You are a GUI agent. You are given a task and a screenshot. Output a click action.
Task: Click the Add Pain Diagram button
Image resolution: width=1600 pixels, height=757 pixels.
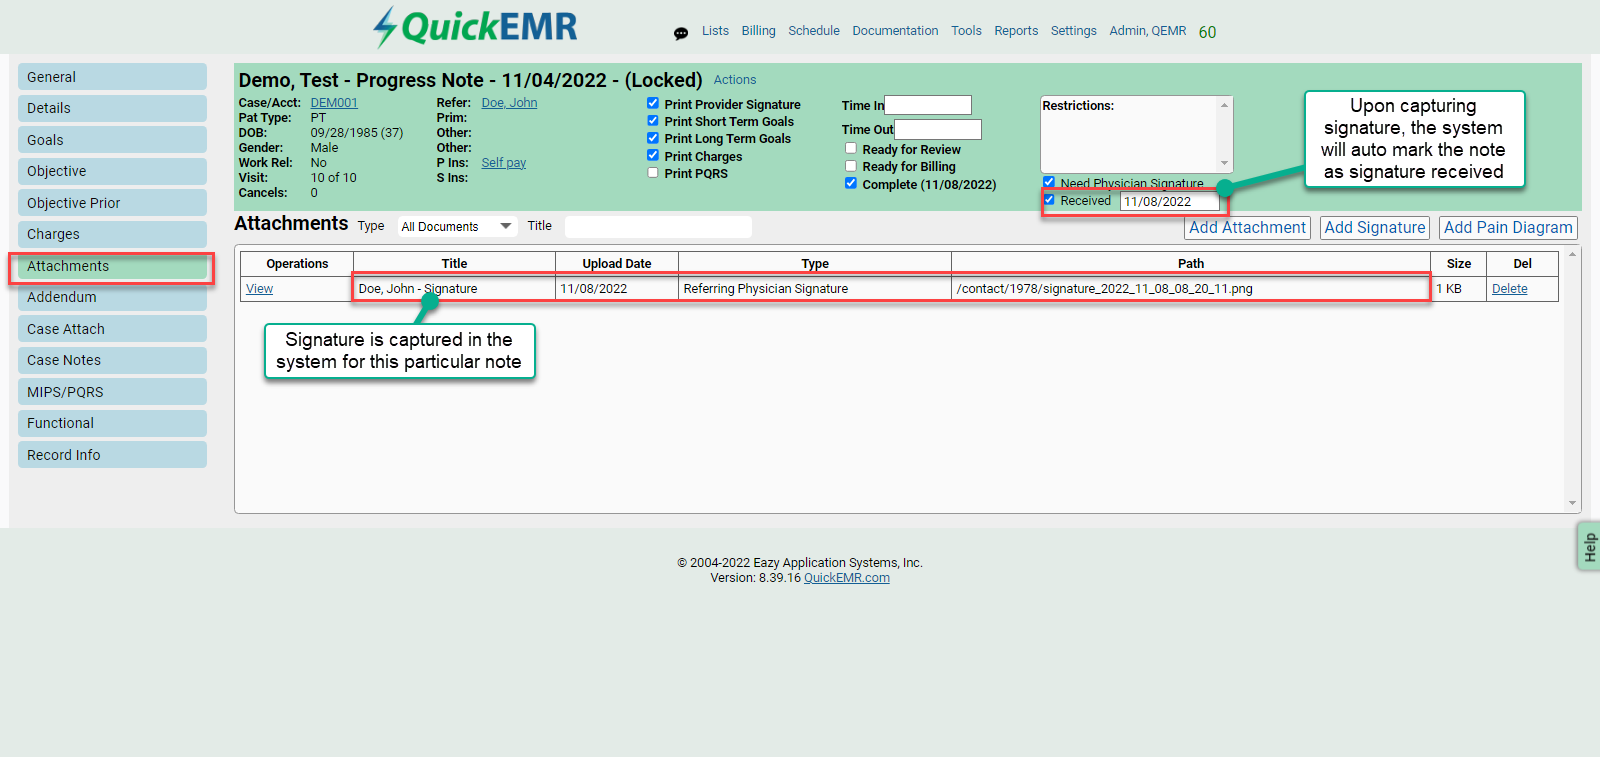[1508, 228]
